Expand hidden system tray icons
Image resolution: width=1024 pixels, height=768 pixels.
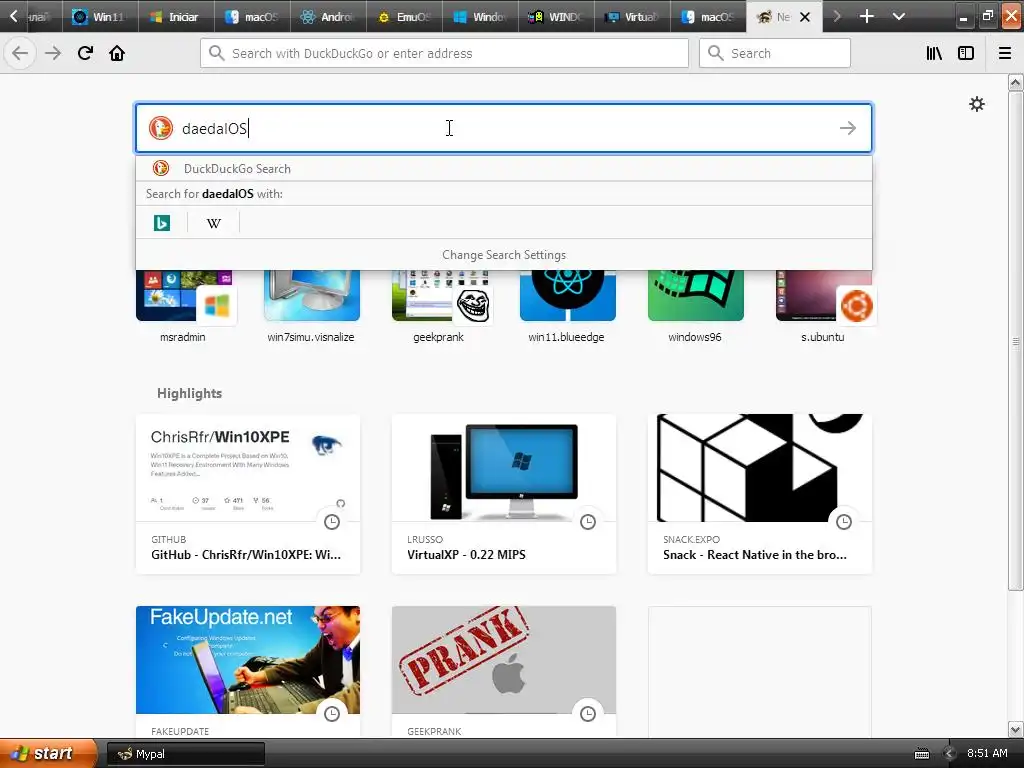click(x=949, y=754)
